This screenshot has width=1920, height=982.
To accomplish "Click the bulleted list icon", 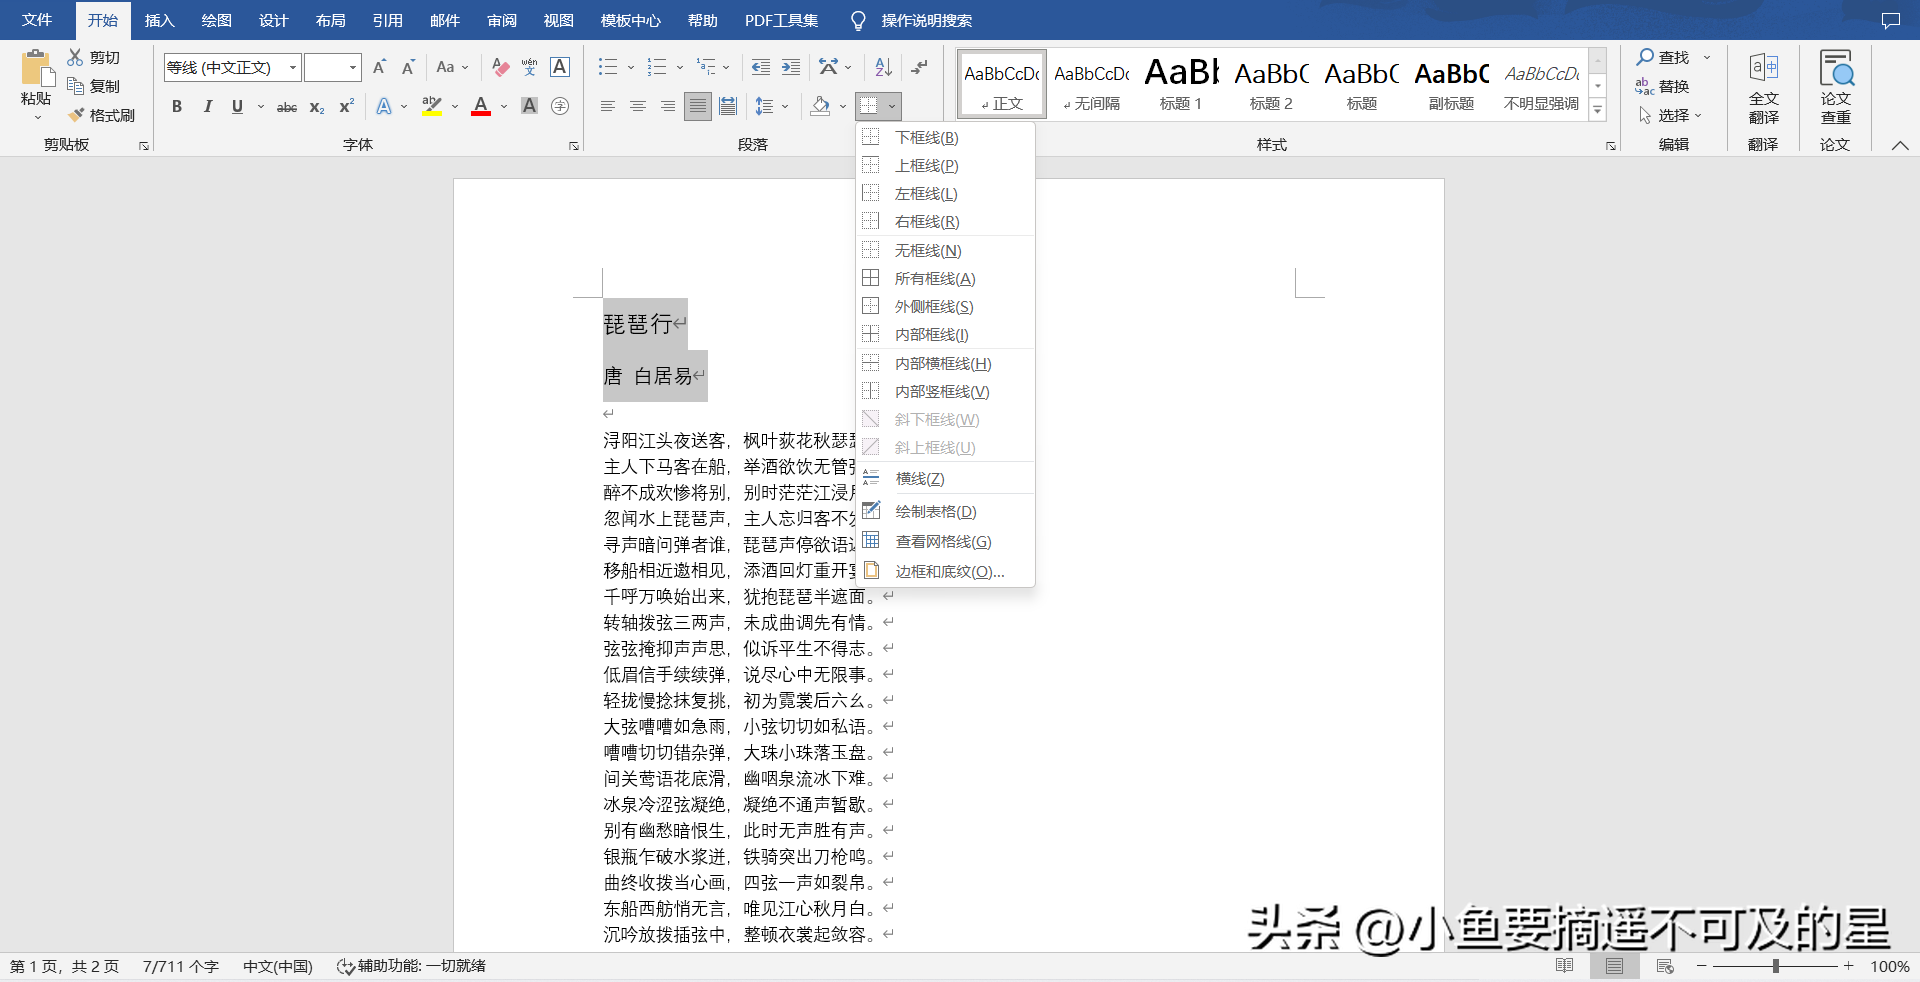I will [x=607, y=67].
